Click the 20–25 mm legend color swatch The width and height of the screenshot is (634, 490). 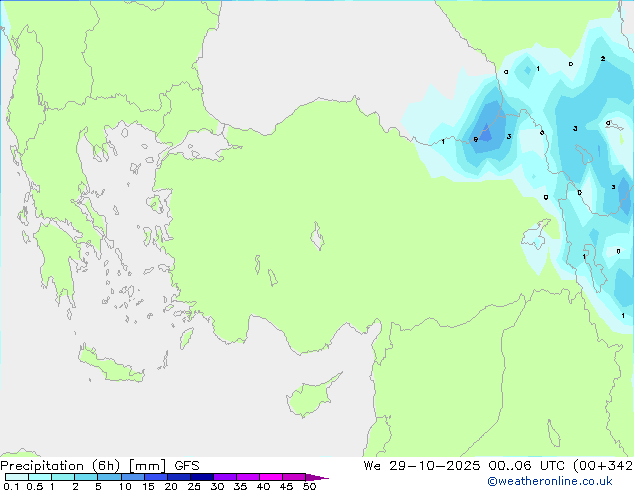point(178,477)
